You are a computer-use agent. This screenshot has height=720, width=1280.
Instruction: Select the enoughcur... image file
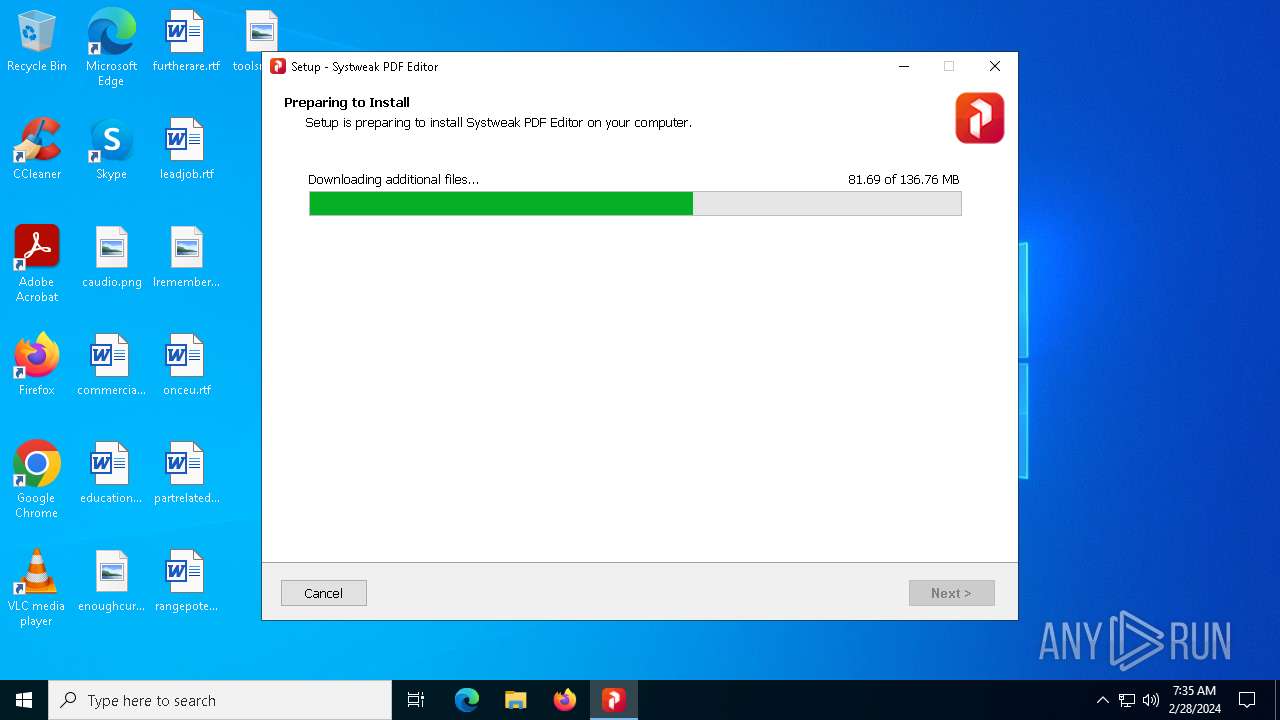coord(111,582)
